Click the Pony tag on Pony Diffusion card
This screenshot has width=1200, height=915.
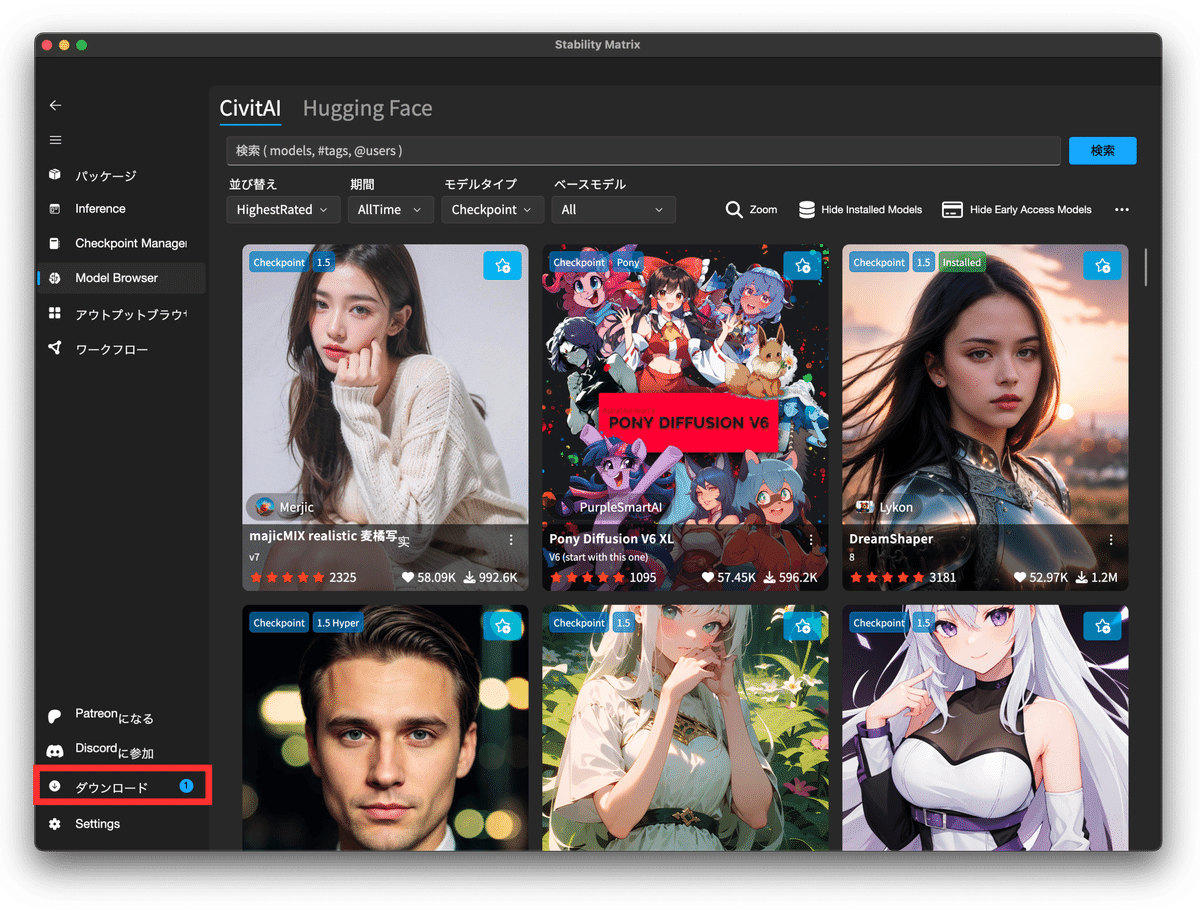pyautogui.click(x=627, y=262)
